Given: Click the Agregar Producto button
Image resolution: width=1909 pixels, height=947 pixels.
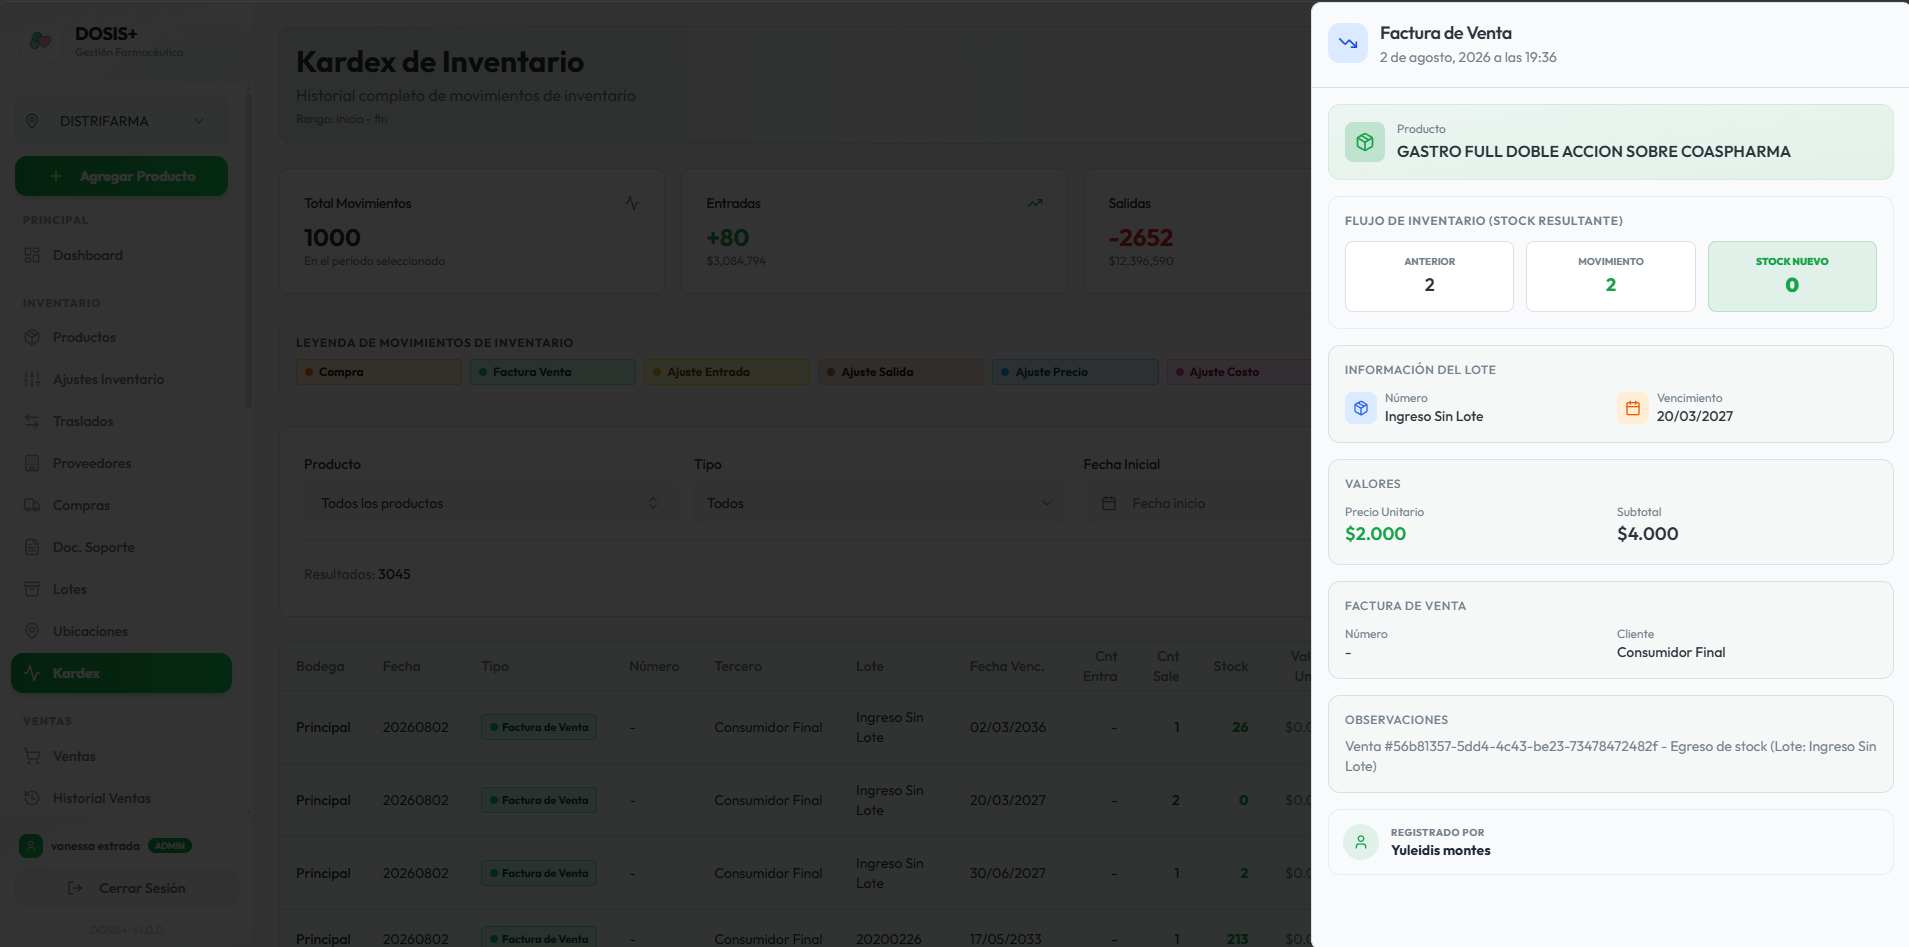Looking at the screenshot, I should [121, 176].
